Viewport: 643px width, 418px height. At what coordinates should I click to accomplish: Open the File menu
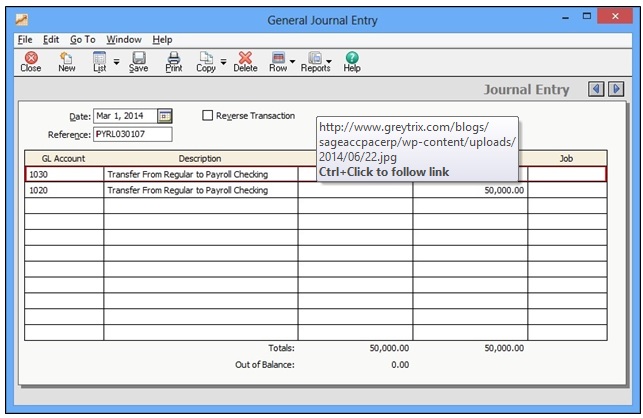click(25, 40)
